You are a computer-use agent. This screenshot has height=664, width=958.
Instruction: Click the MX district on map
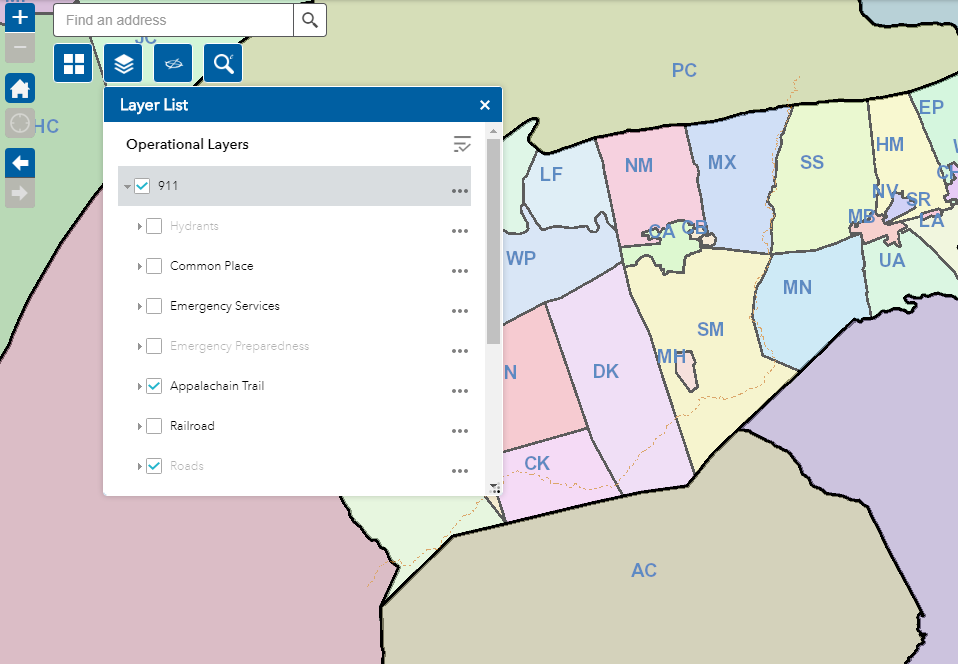(x=722, y=162)
